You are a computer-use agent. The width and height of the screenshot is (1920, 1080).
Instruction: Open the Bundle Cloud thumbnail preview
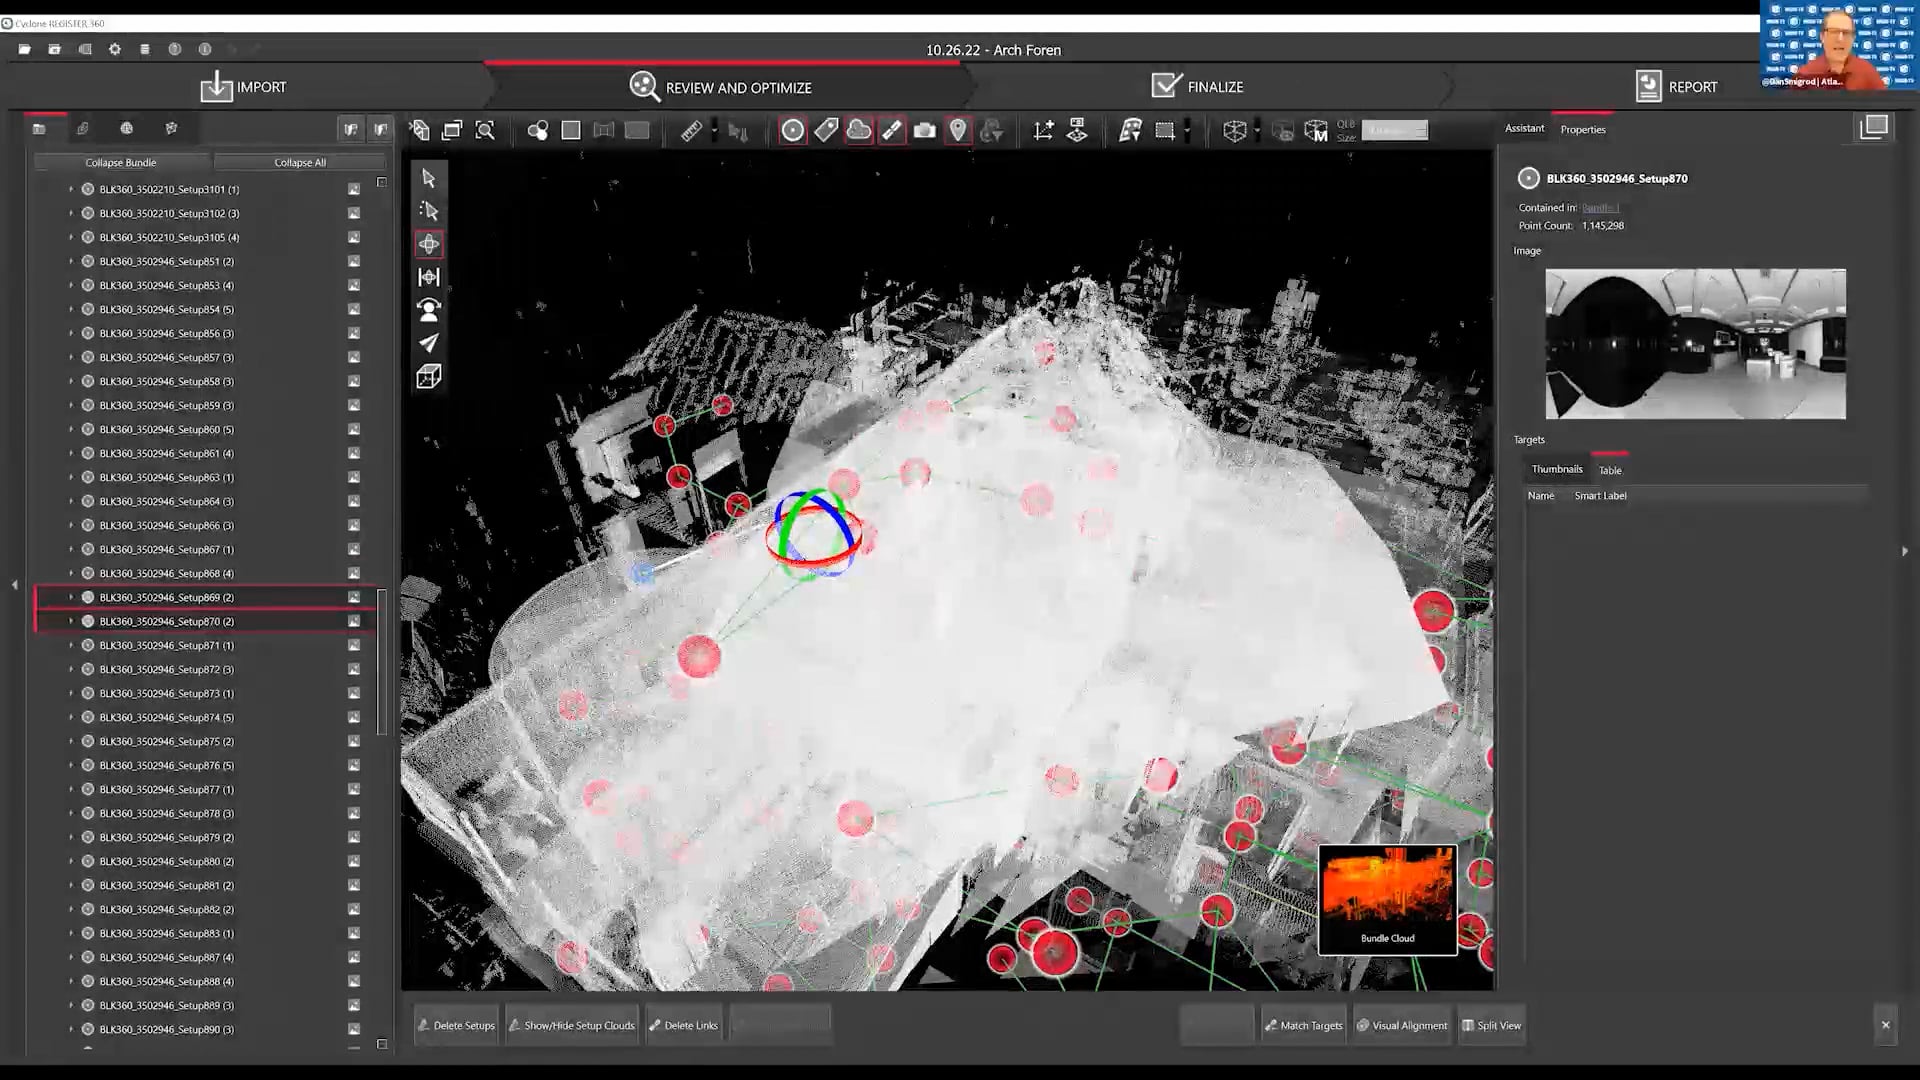tap(1388, 898)
